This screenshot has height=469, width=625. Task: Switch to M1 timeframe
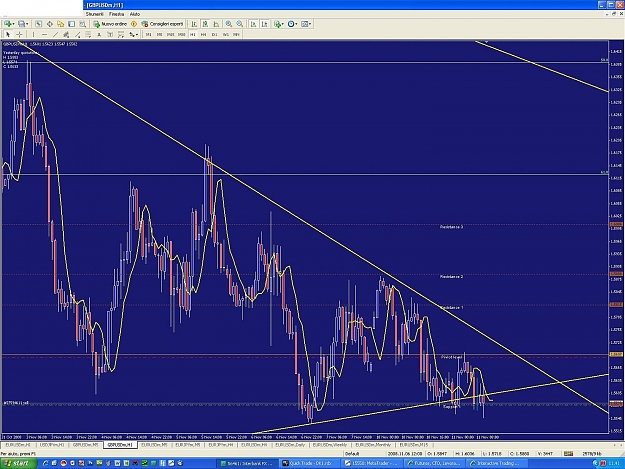pos(148,34)
